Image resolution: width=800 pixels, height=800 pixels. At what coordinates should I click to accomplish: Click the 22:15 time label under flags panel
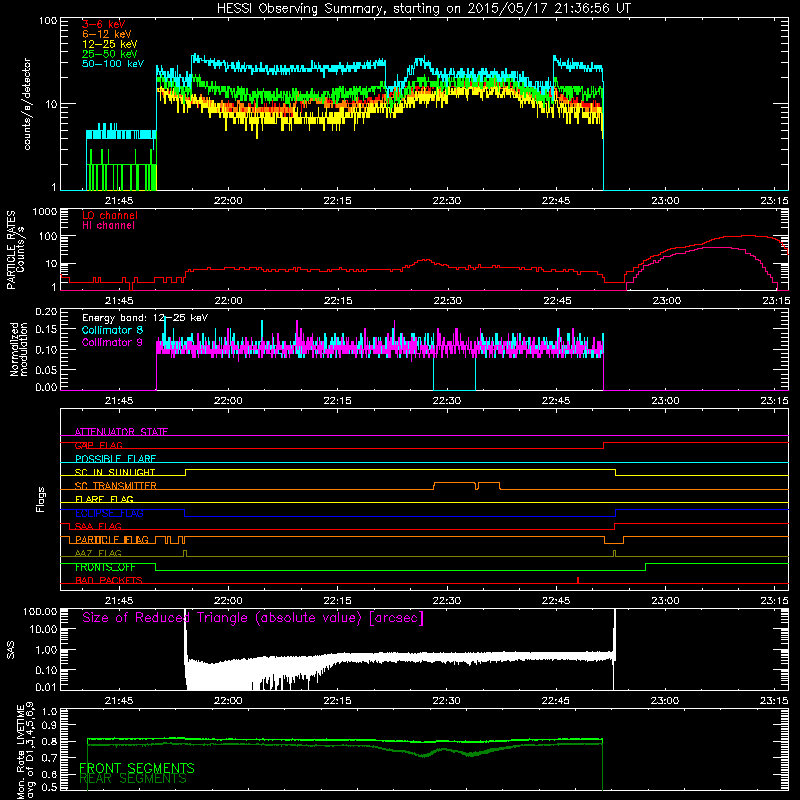coord(337,601)
